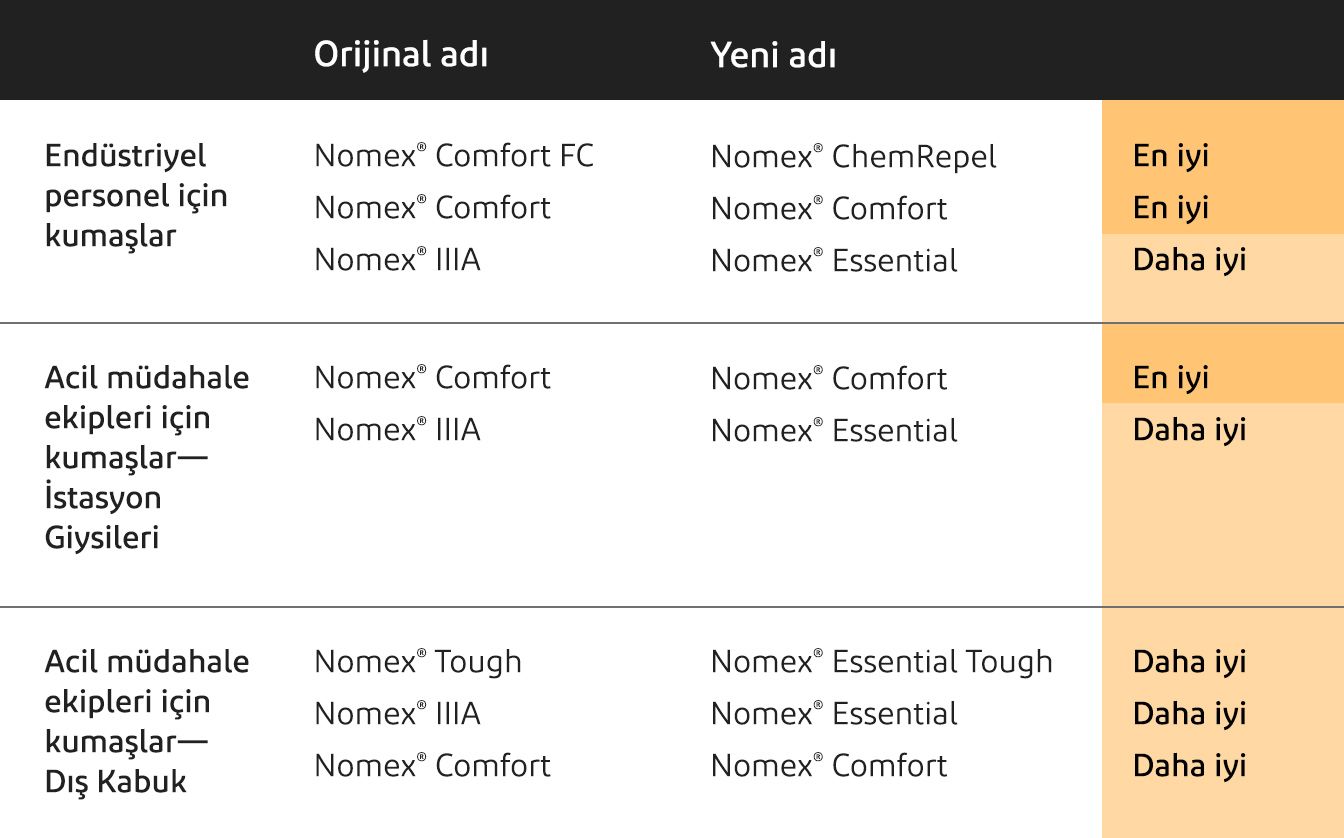
Task: Select the 'Nomex Essential Tough' entry
Action: click(881, 662)
